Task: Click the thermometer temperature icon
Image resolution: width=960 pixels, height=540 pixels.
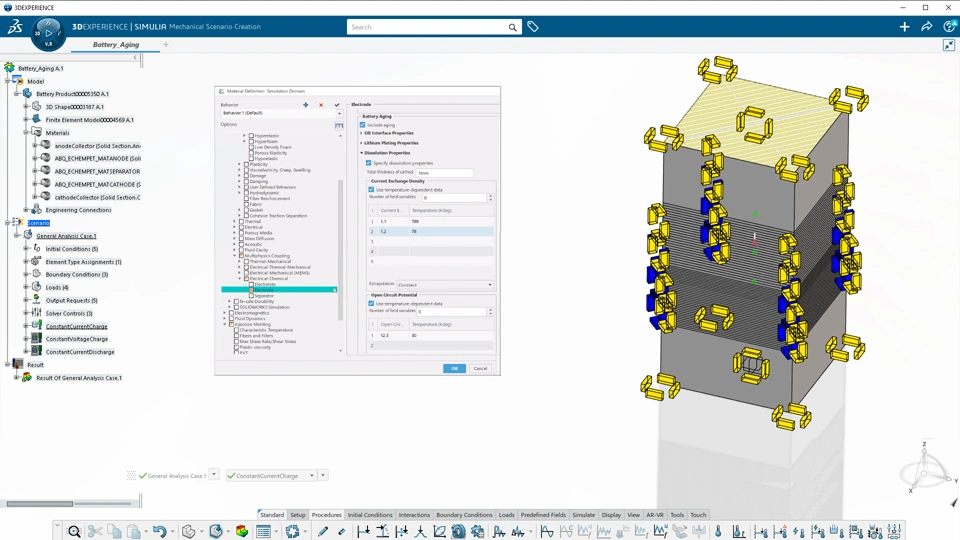Action: point(718,531)
